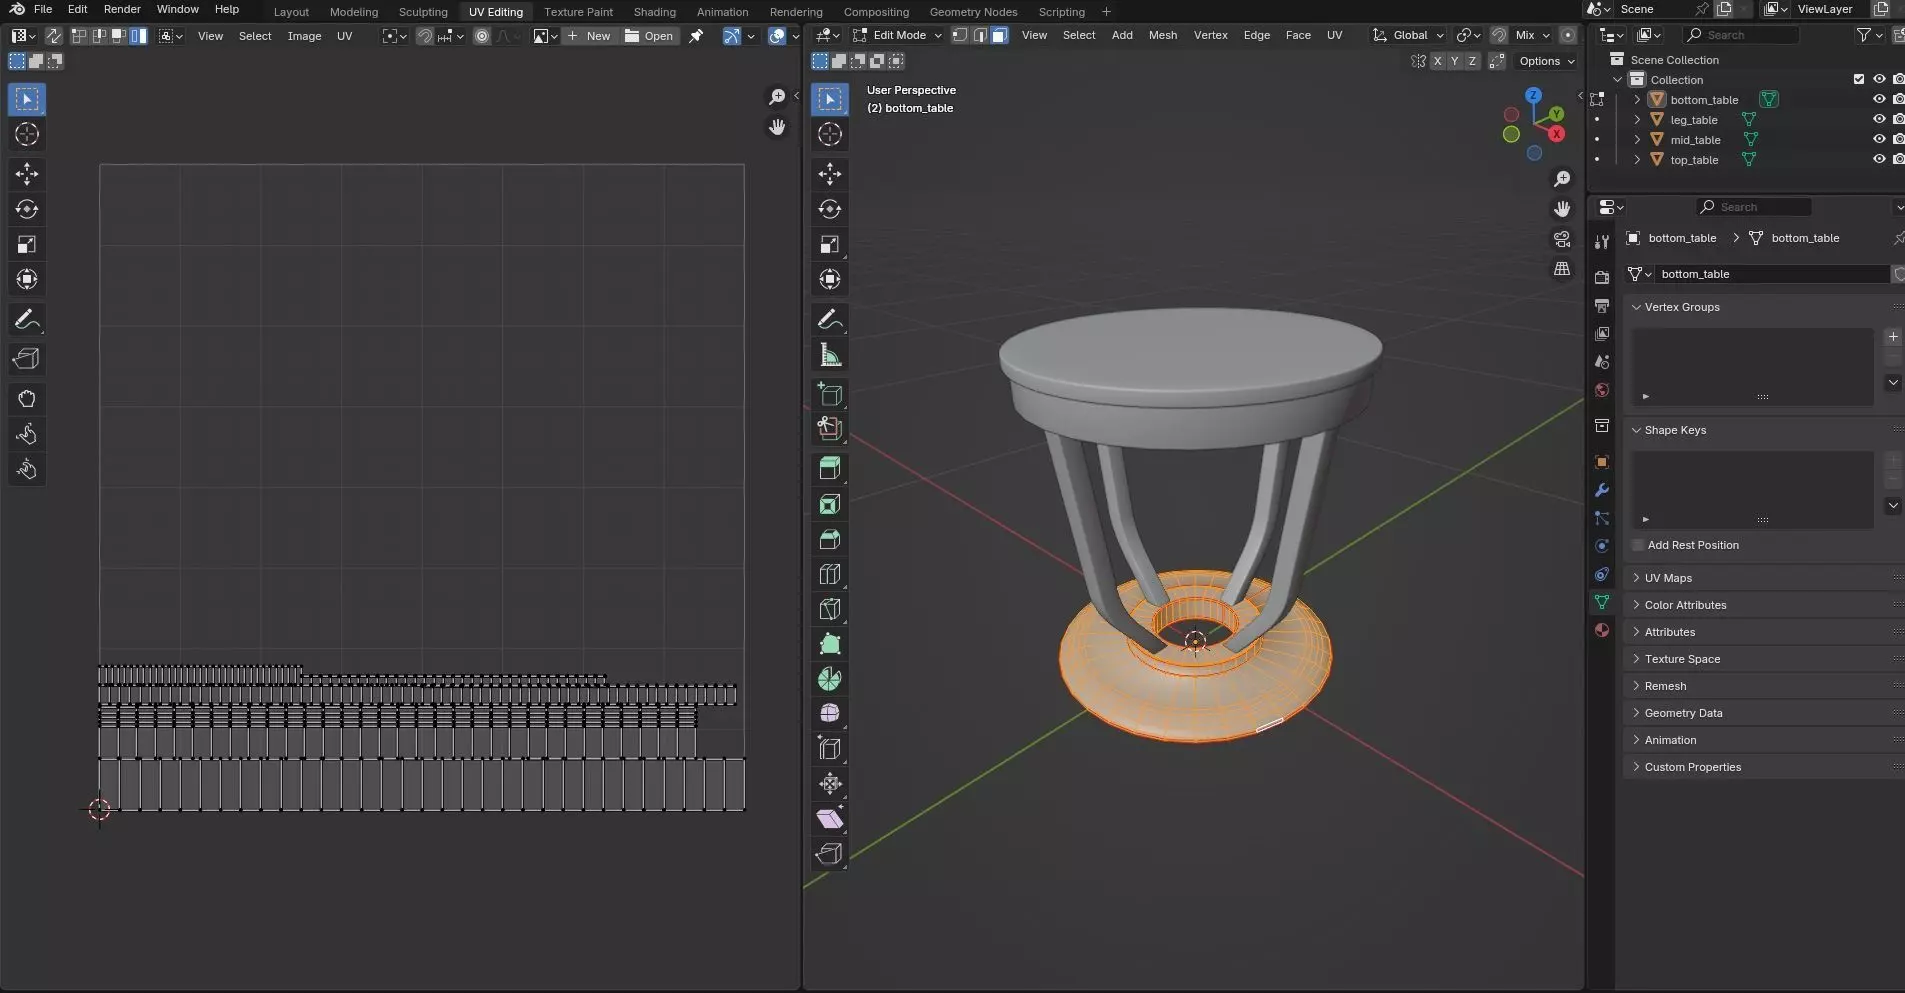Image resolution: width=1905 pixels, height=993 pixels.
Task: Select the Add Cube tool
Action: [x=830, y=394]
